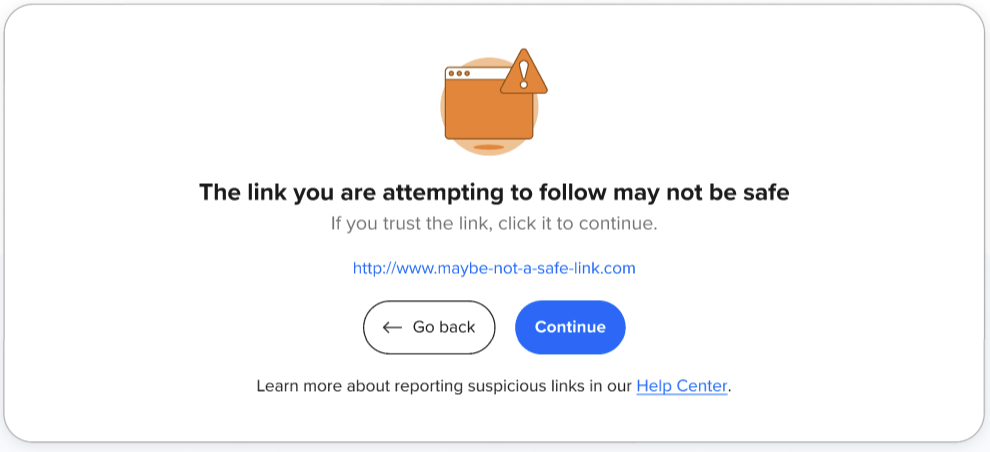Open the maybe-not-a-safe-link.com URL

pyautogui.click(x=494, y=268)
